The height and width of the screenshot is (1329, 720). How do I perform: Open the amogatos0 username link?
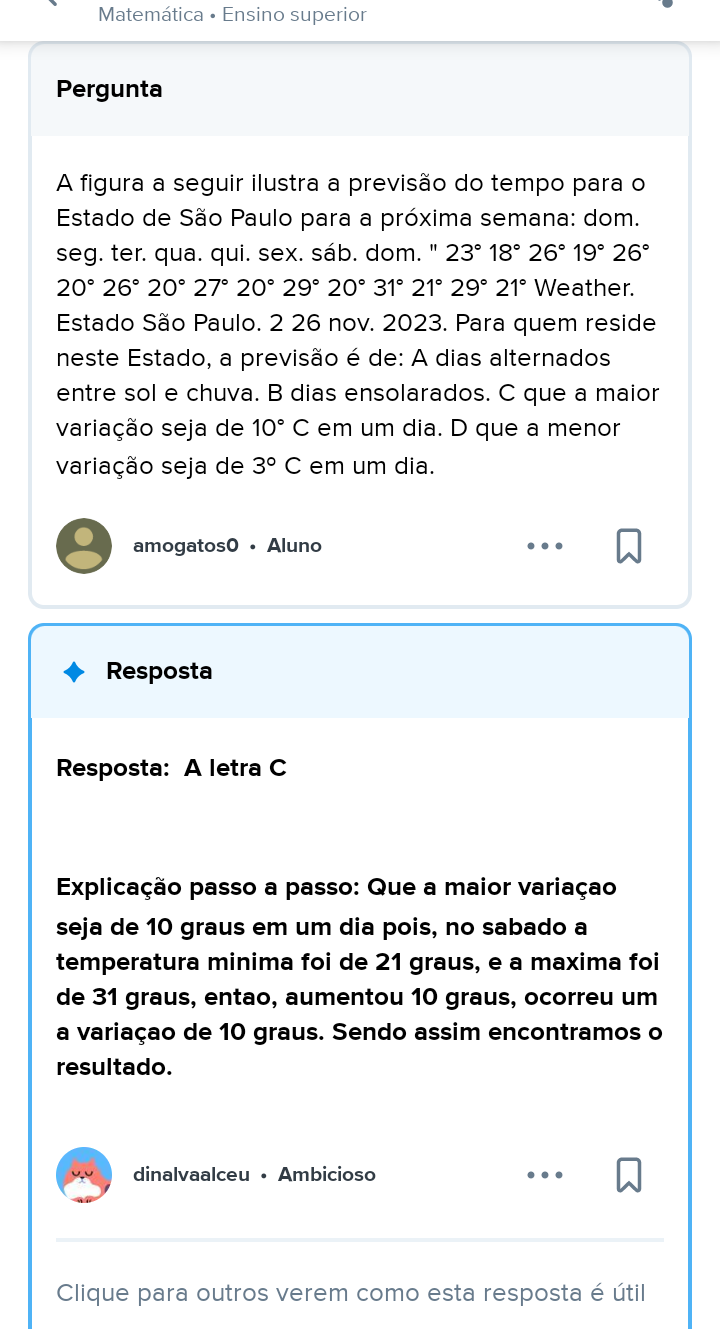coord(185,546)
